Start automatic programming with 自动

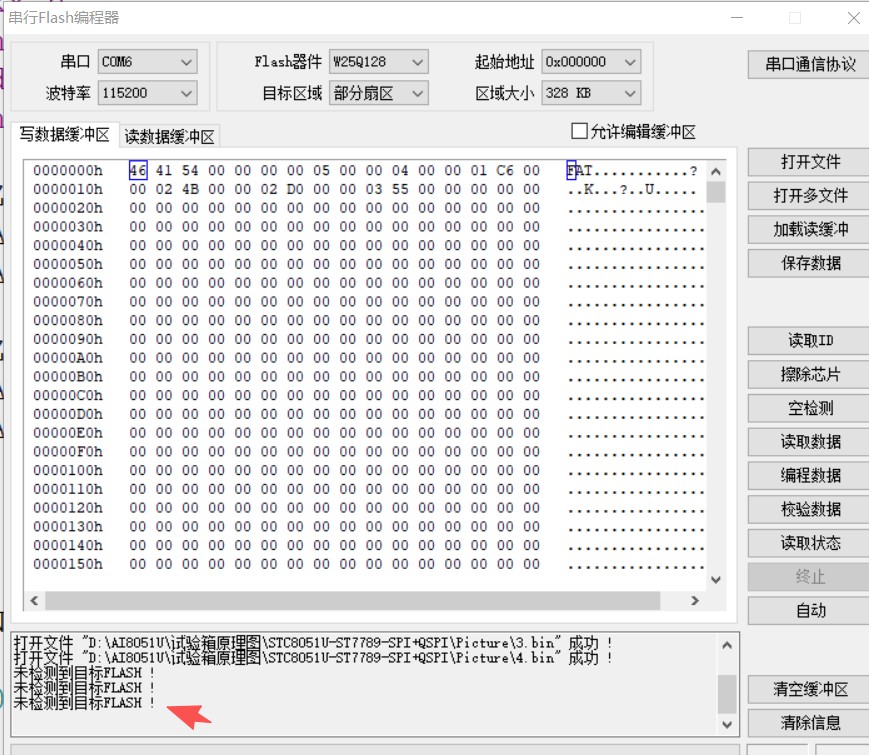[x=806, y=610]
